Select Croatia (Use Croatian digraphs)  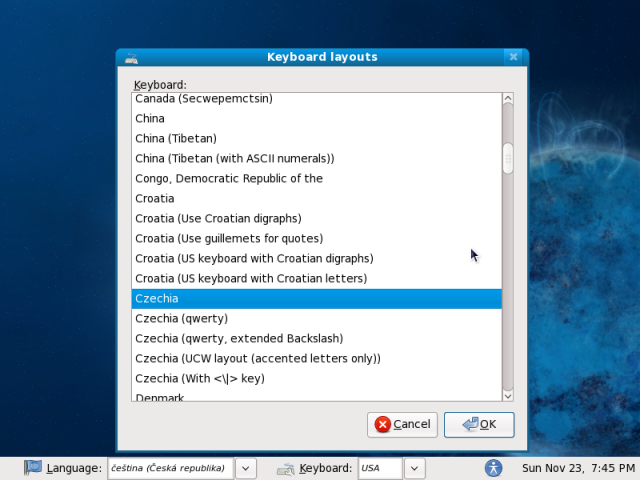point(218,218)
